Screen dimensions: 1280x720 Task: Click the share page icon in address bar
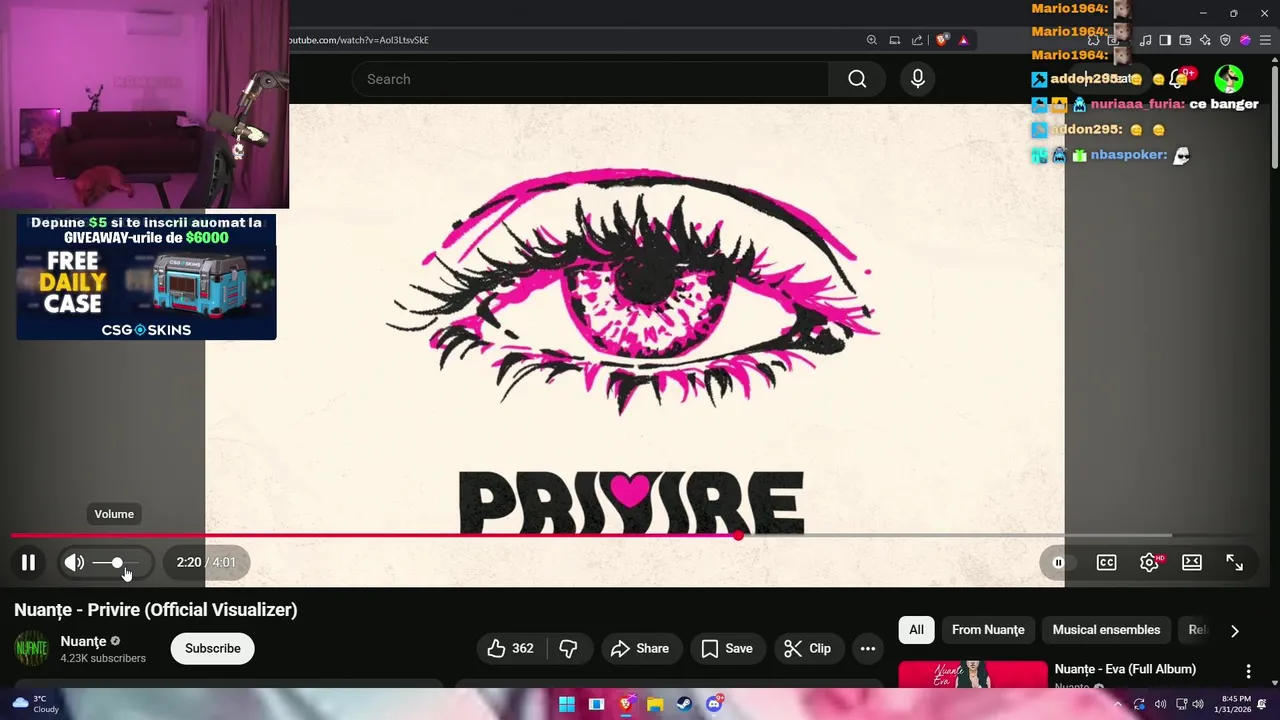click(x=917, y=40)
